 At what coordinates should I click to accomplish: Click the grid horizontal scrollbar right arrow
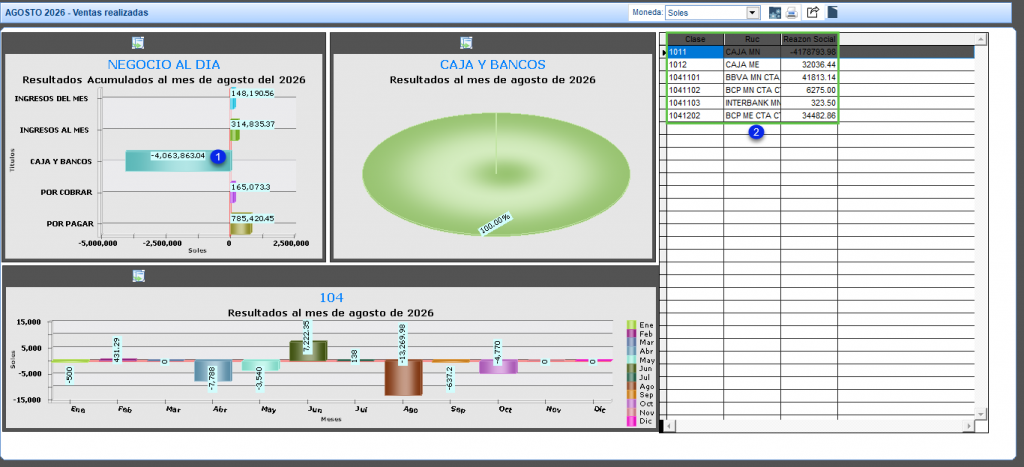[969, 426]
